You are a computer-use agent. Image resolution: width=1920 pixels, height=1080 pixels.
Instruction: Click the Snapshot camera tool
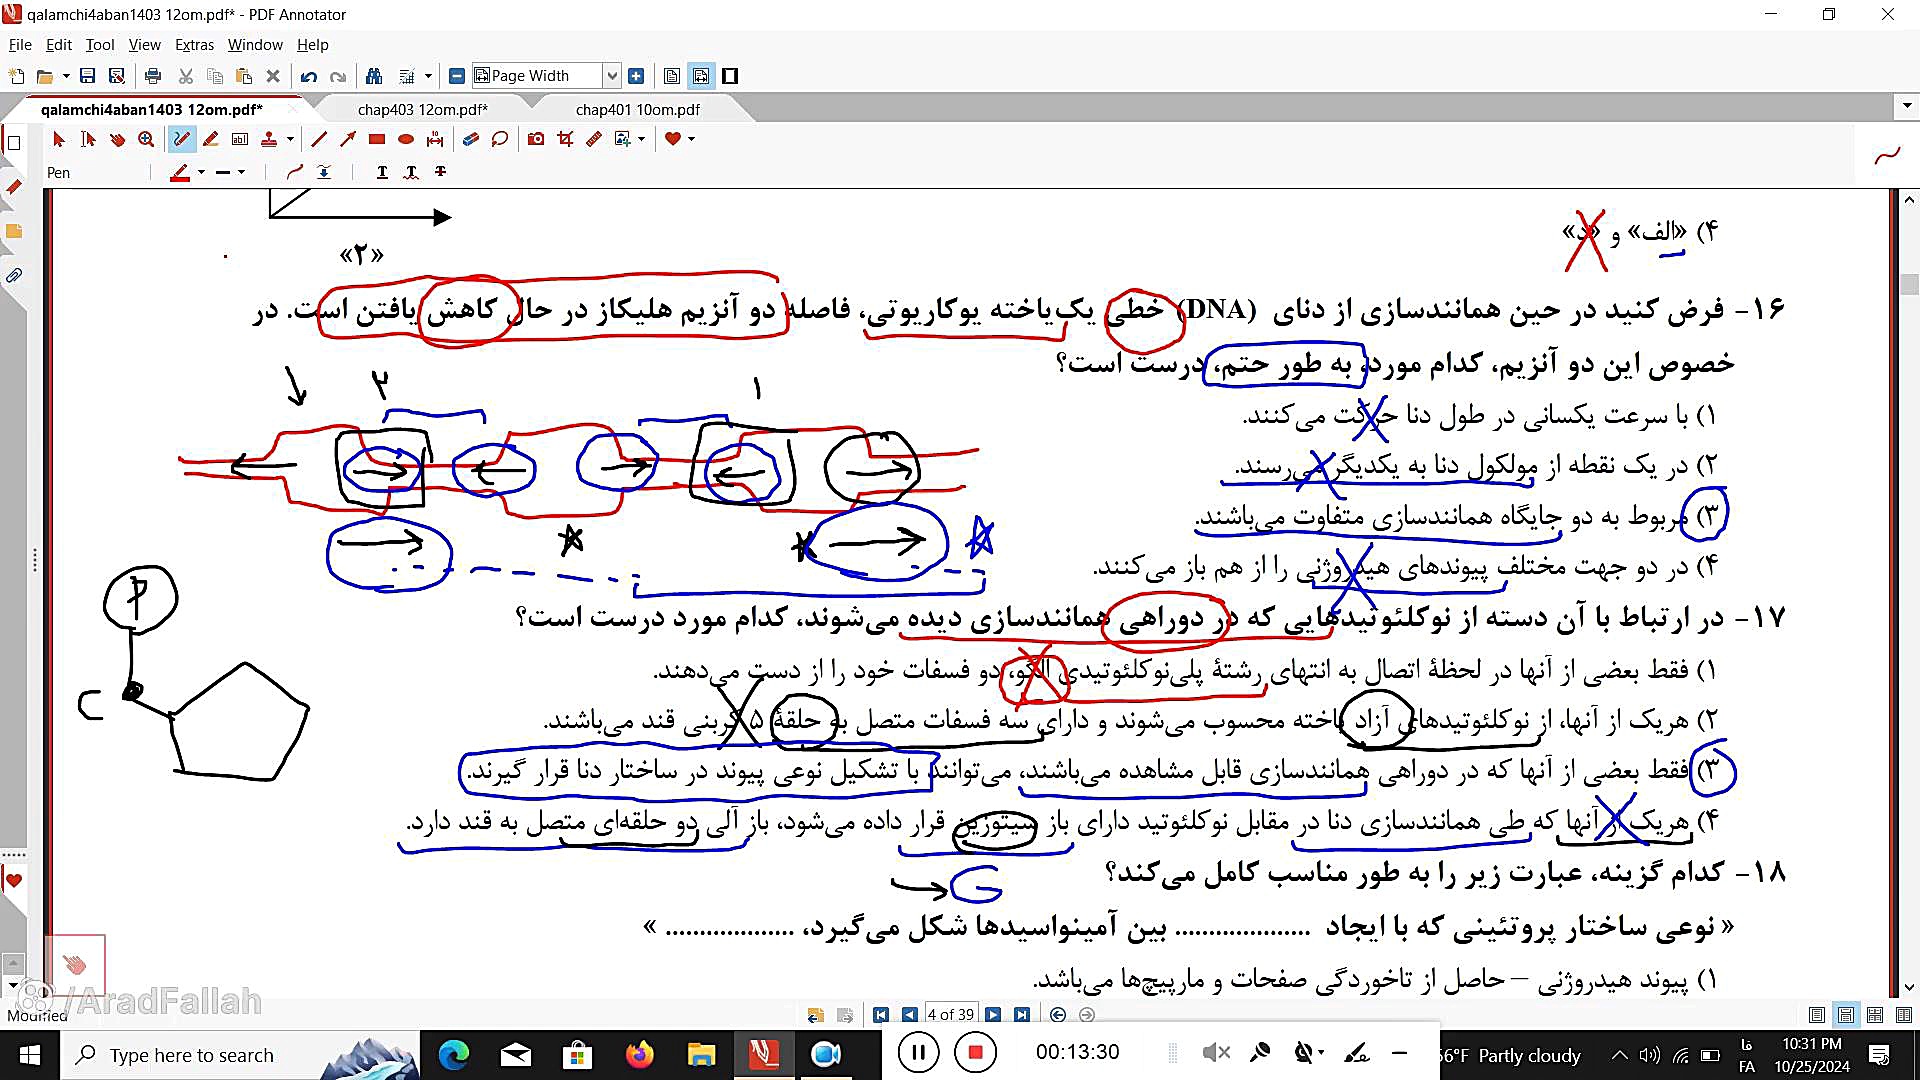coord(536,139)
